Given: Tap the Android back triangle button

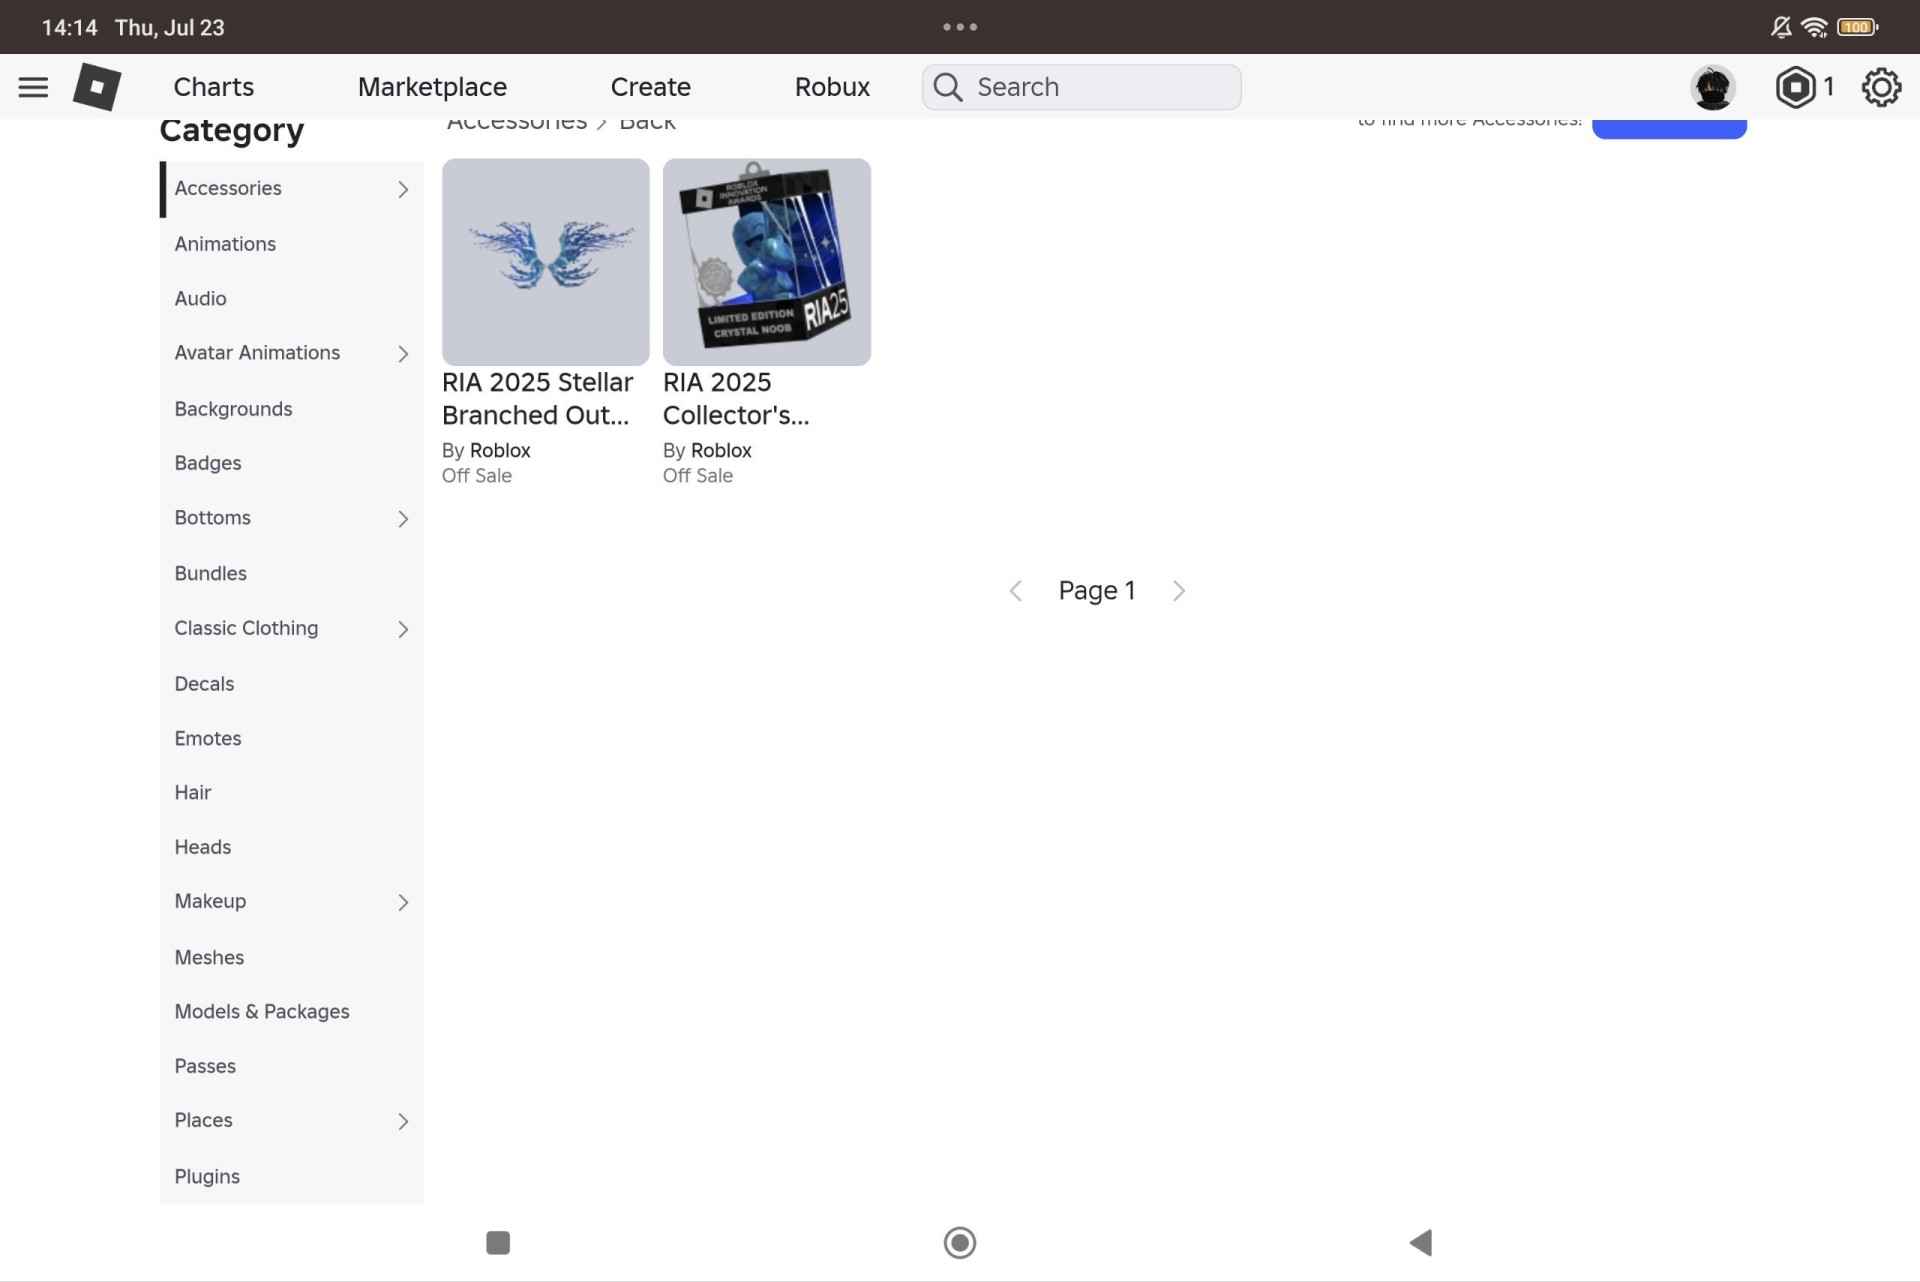Looking at the screenshot, I should click(1420, 1242).
